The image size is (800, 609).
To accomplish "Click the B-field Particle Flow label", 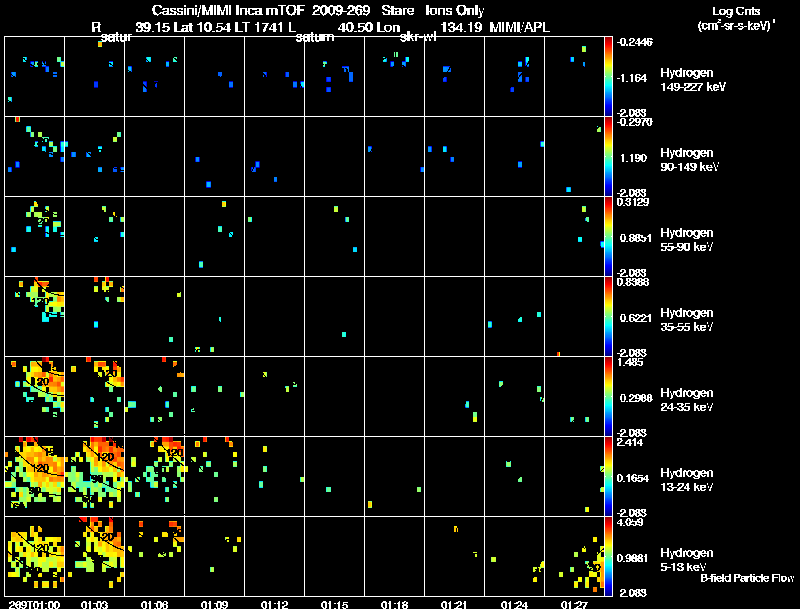I will (747, 578).
